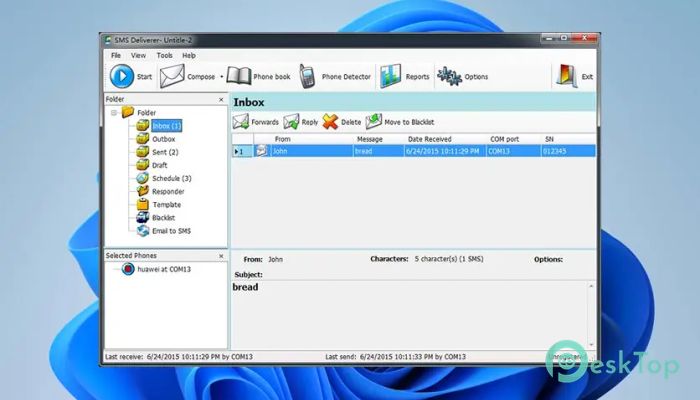This screenshot has height=400, width=700.
Task: Click the Exit door icon
Action: coord(567,76)
